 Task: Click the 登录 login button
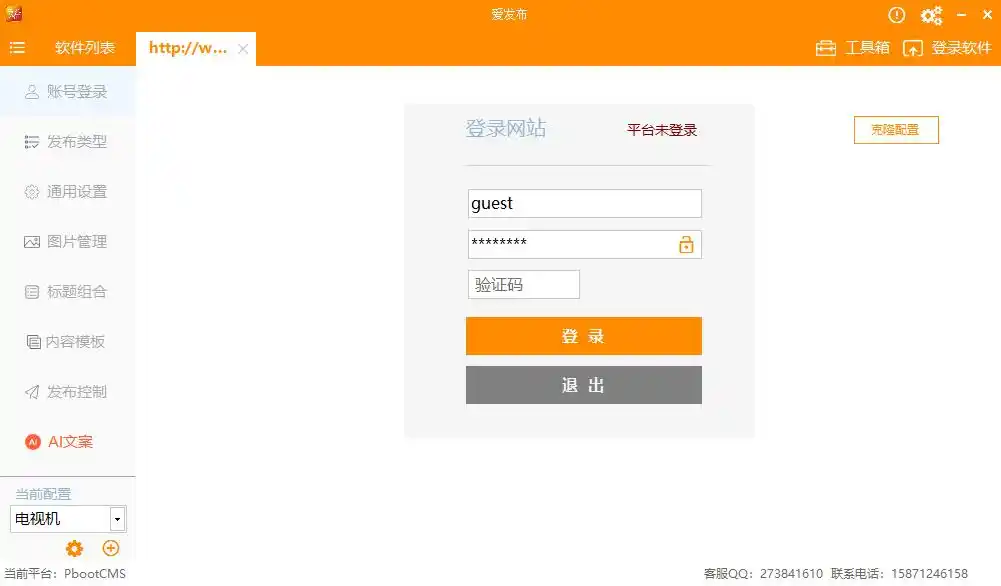[x=583, y=336]
